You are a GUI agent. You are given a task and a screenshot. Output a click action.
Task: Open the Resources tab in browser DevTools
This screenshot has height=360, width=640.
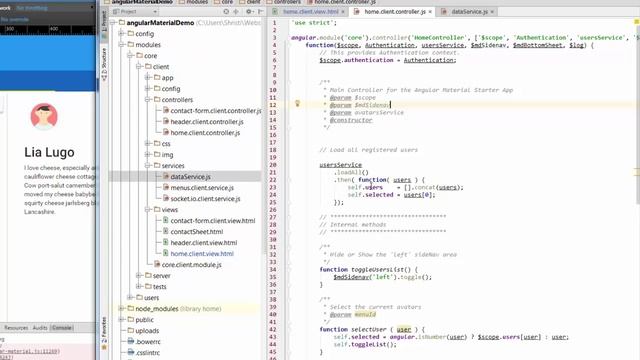click(x=16, y=328)
